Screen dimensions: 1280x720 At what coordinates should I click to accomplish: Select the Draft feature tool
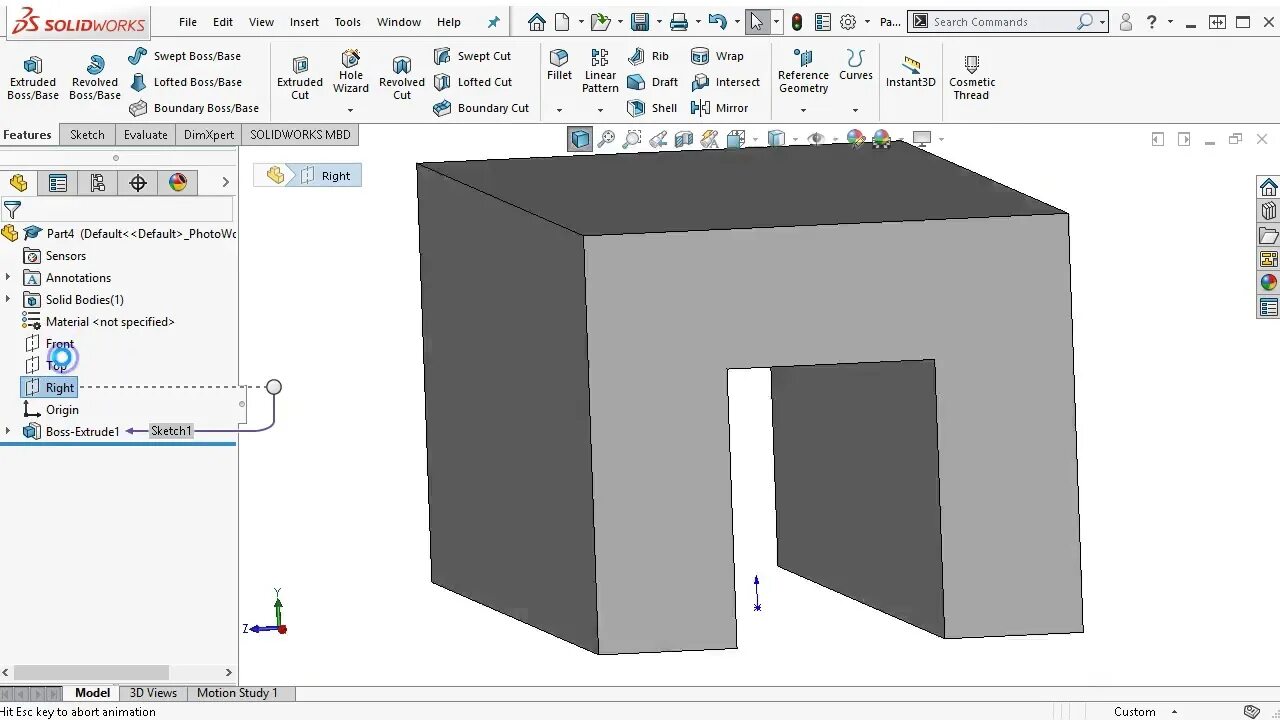[652, 82]
